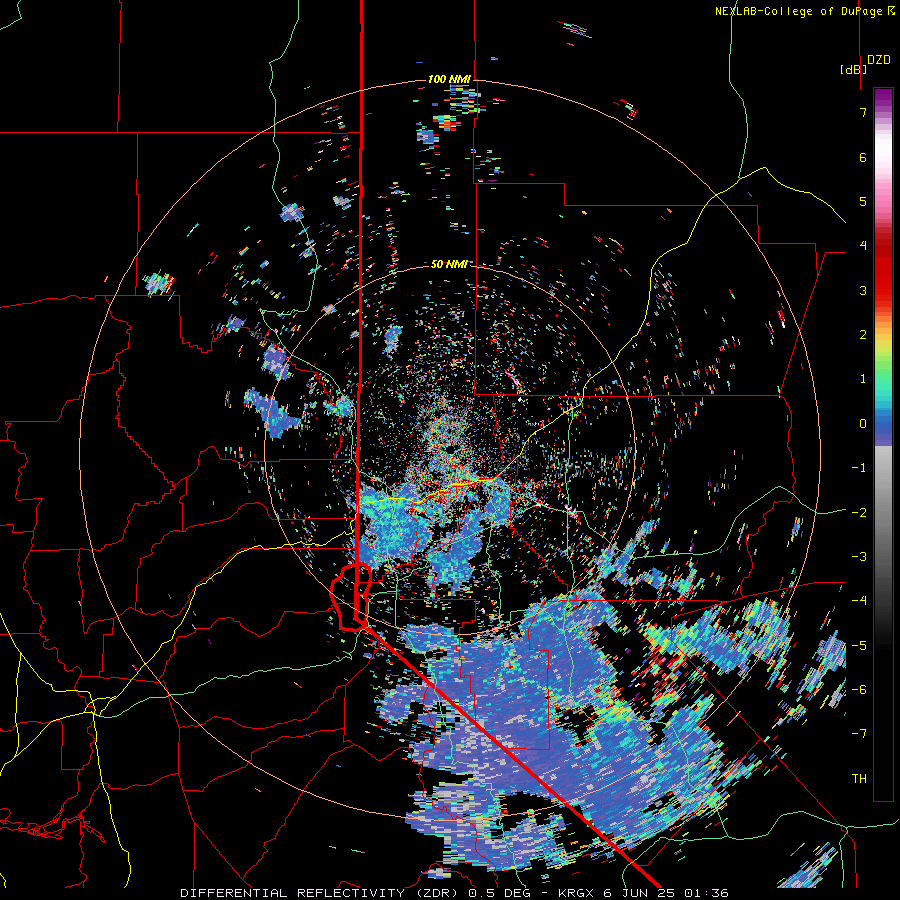Click the TH threshold label on the scale
The image size is (900, 900).
coord(859,779)
